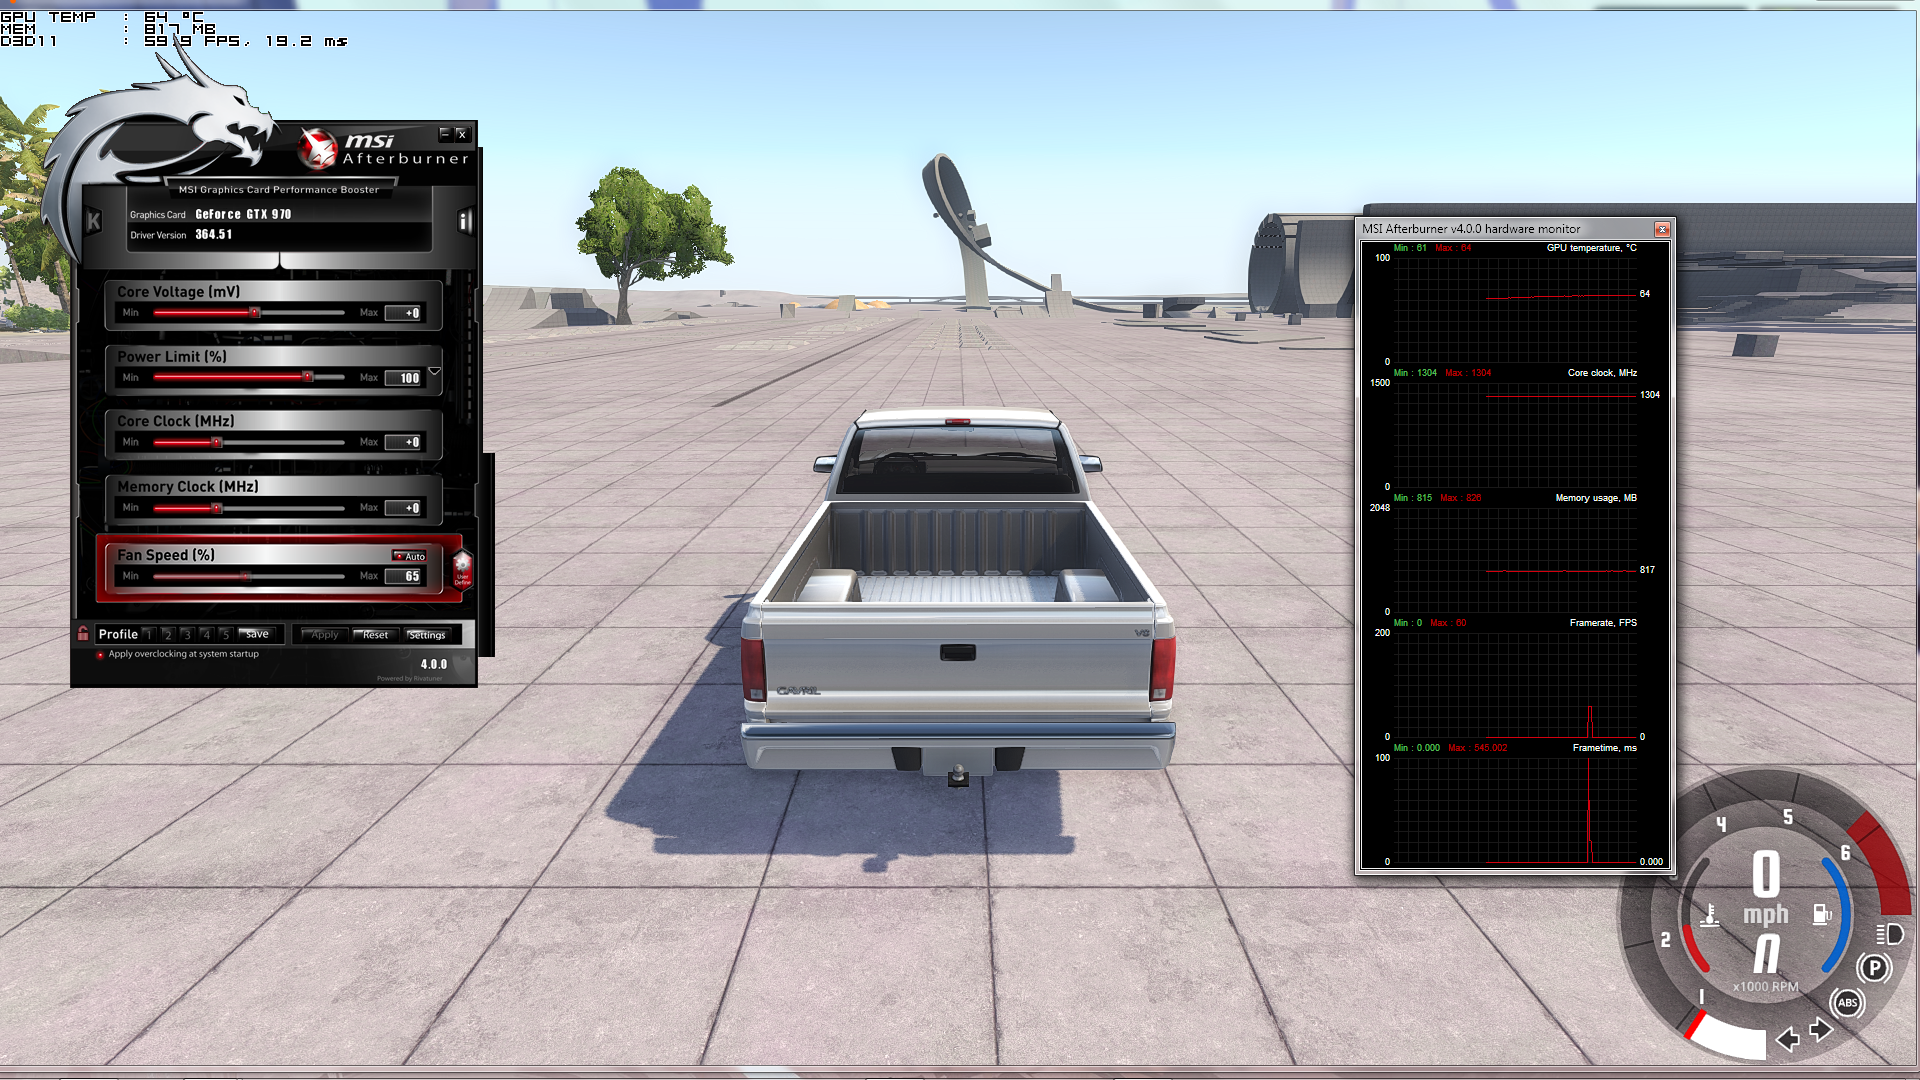
Task: Open the Kombustor K button
Action: click(x=93, y=221)
